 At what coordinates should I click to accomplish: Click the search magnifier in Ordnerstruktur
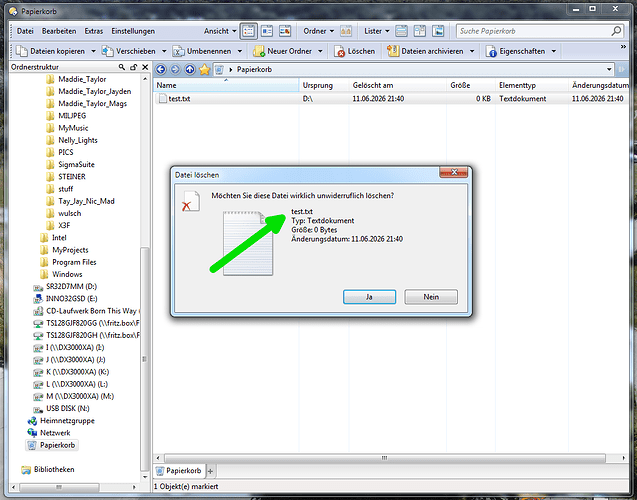coord(121,67)
